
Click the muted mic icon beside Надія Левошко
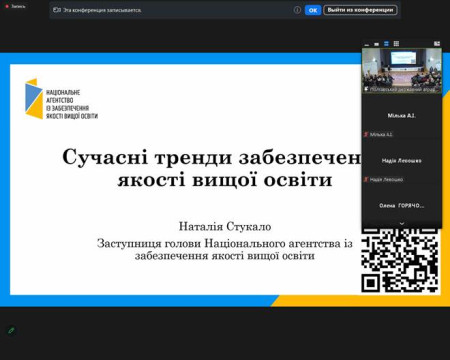(366, 179)
